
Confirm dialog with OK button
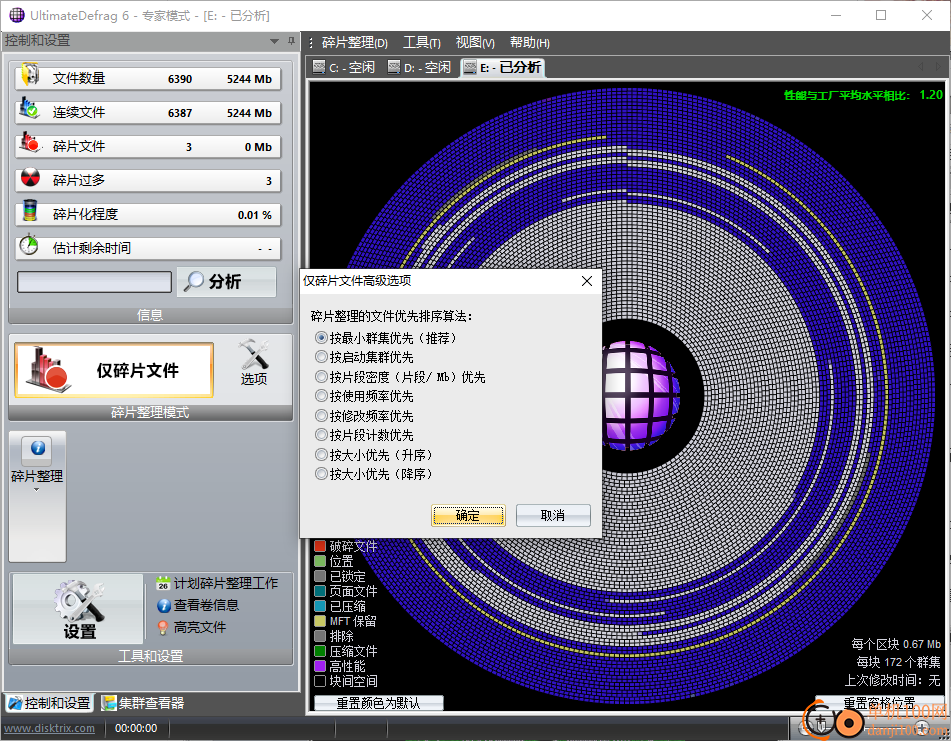tap(468, 515)
